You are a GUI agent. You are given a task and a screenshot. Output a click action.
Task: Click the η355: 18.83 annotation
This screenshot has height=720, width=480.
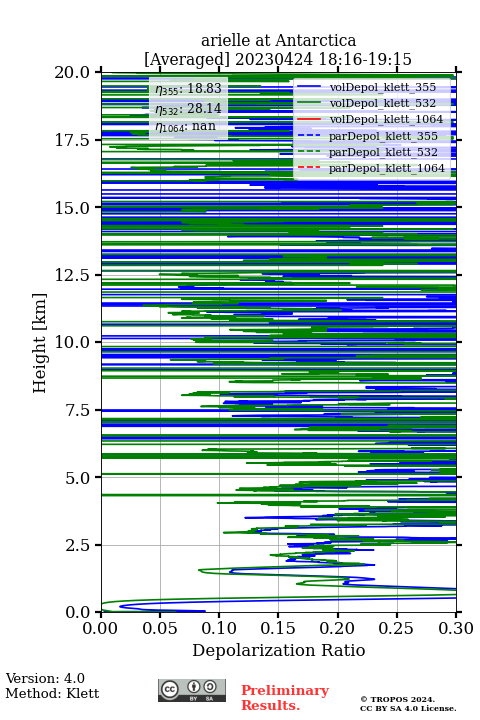point(188,89)
